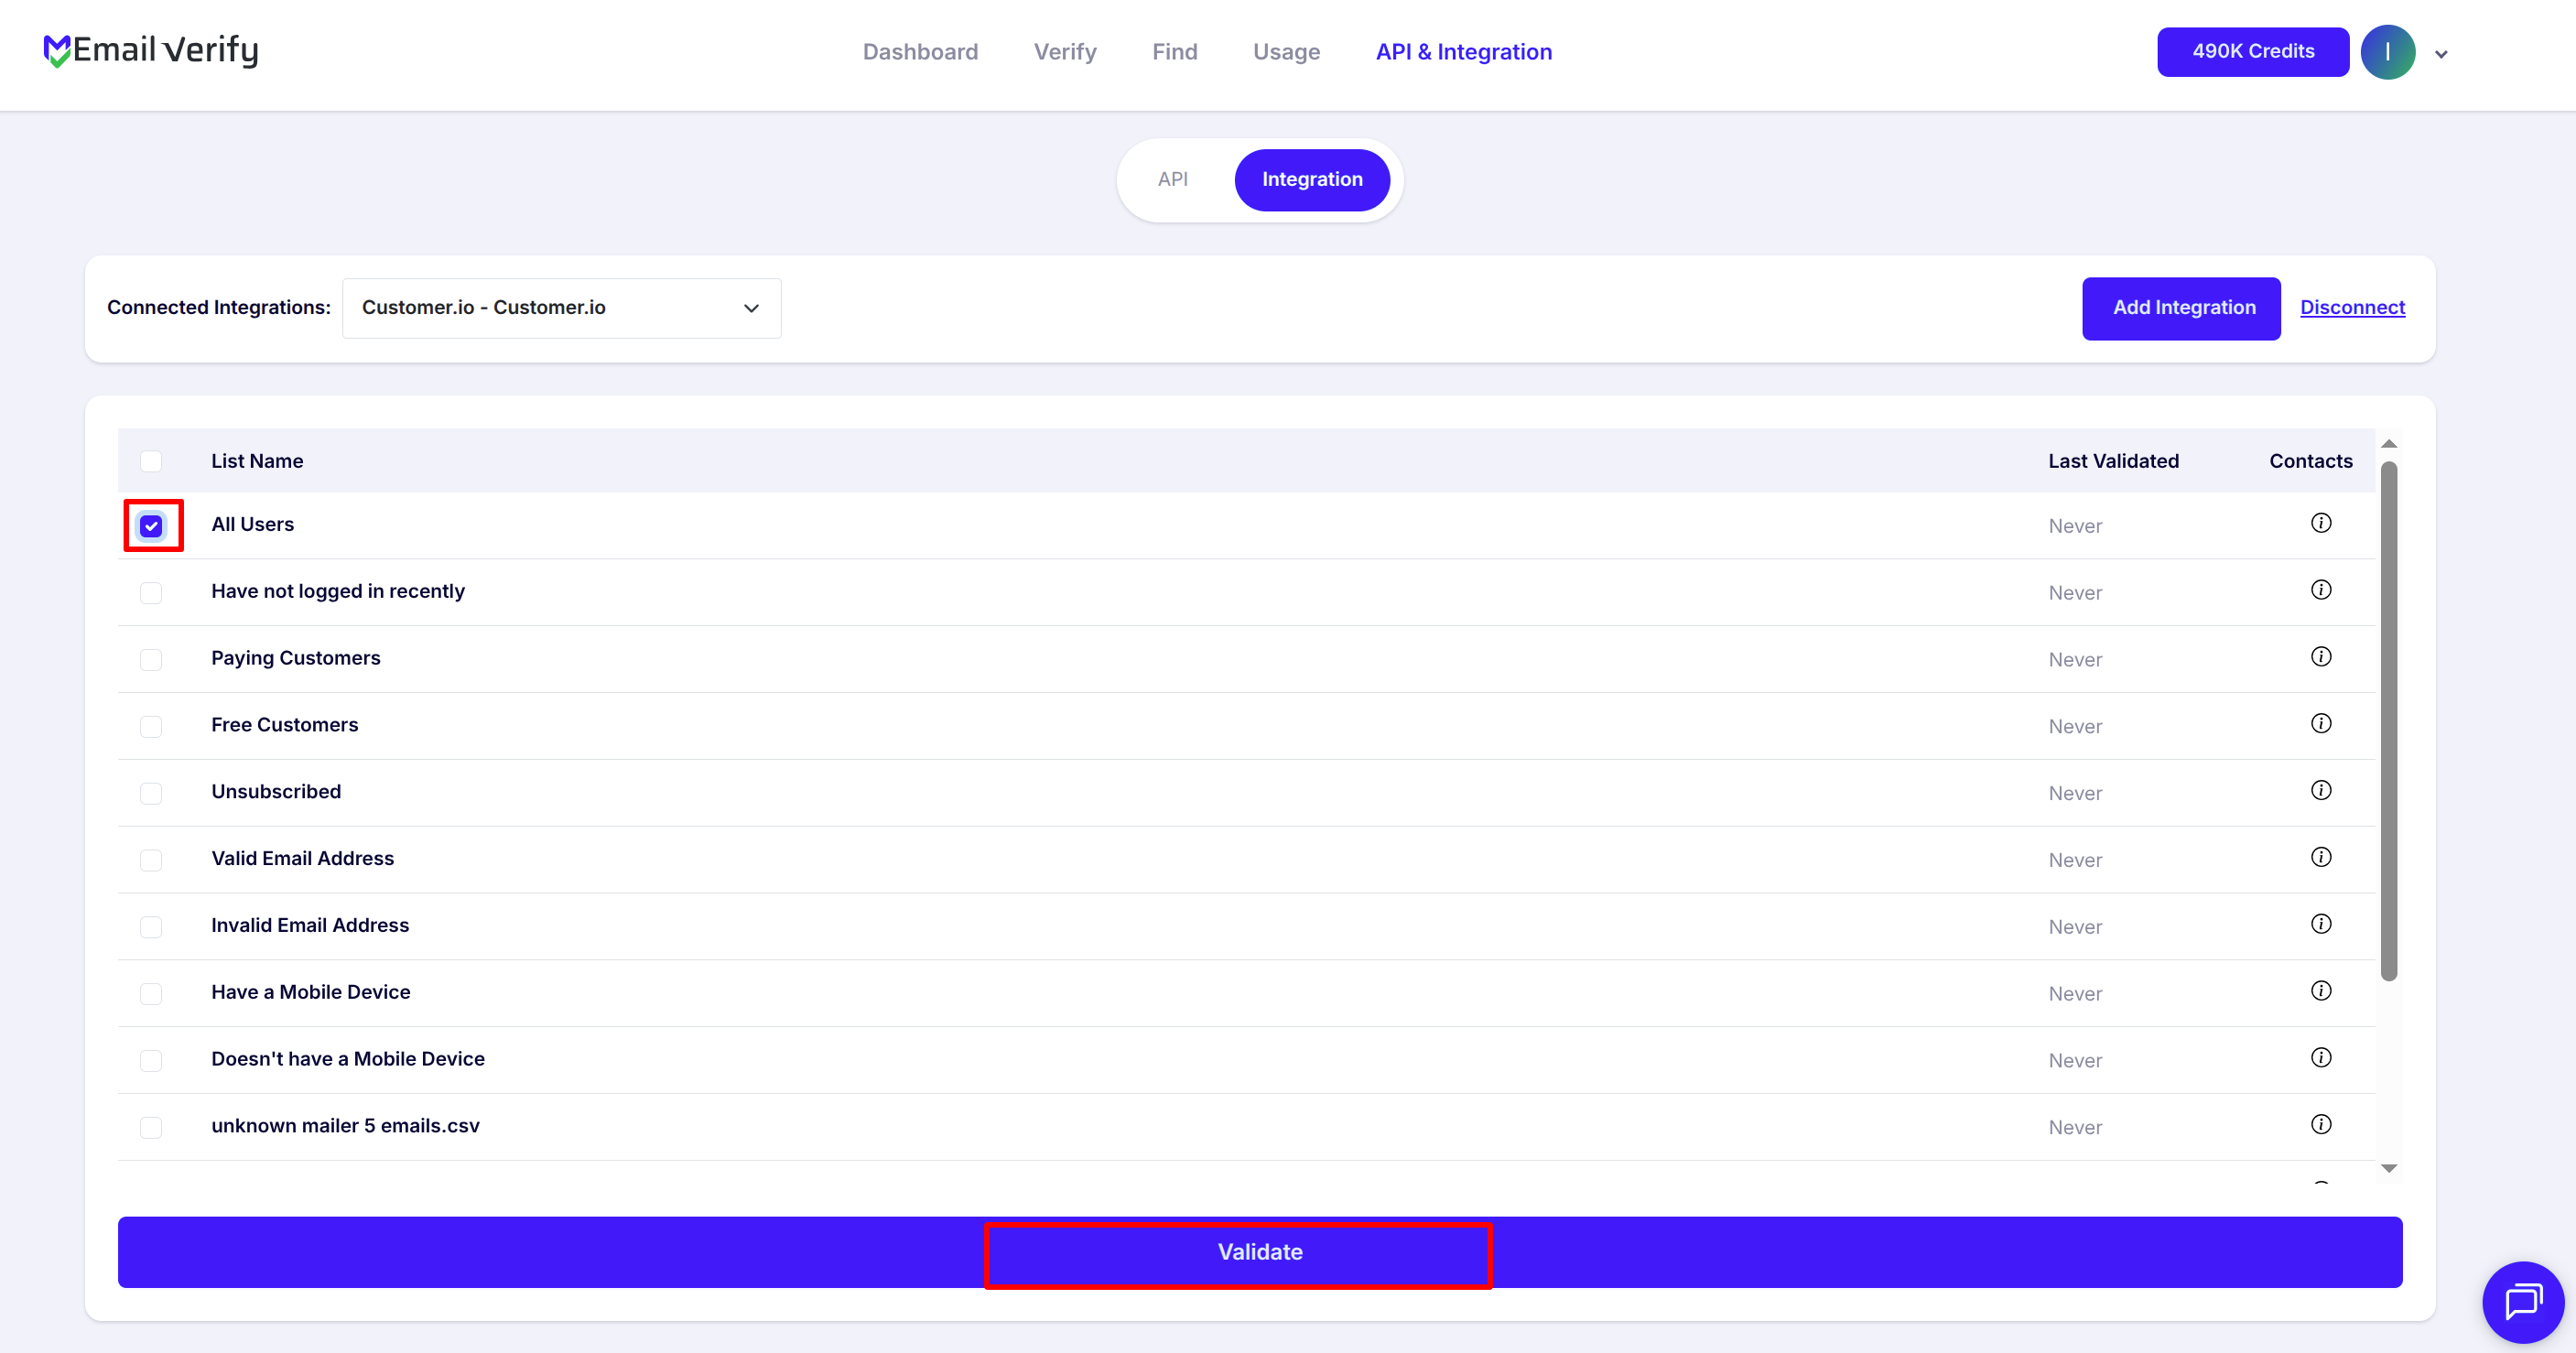This screenshot has height=1353, width=2576.
Task: Check the unknown mailer 5 emails.csv list
Action: click(151, 1128)
